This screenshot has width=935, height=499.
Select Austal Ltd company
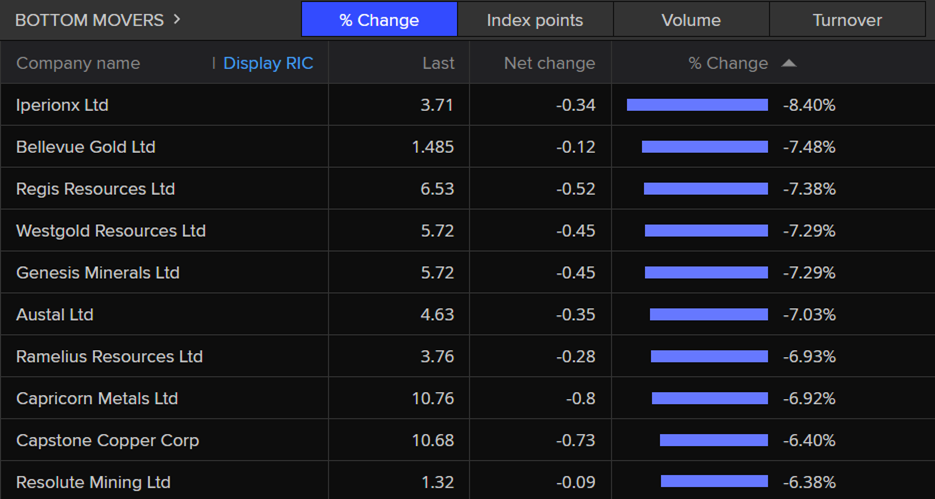pyautogui.click(x=55, y=315)
